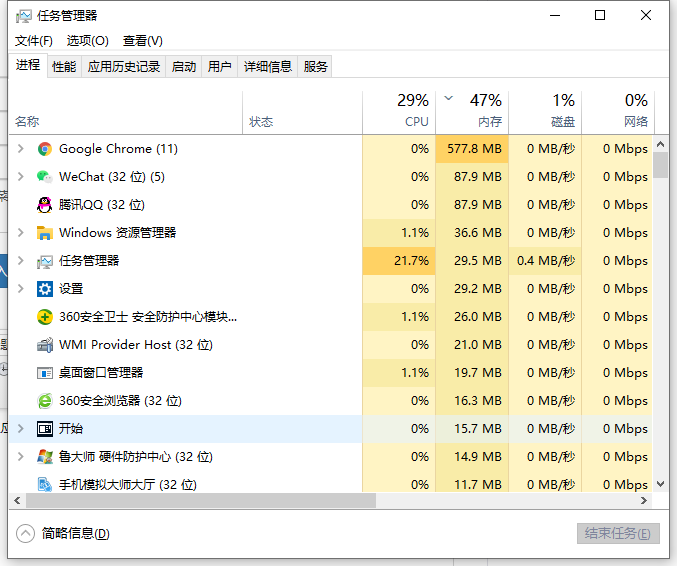Select the Windows 资源管理器 folder icon
677x566 pixels.
coord(44,233)
